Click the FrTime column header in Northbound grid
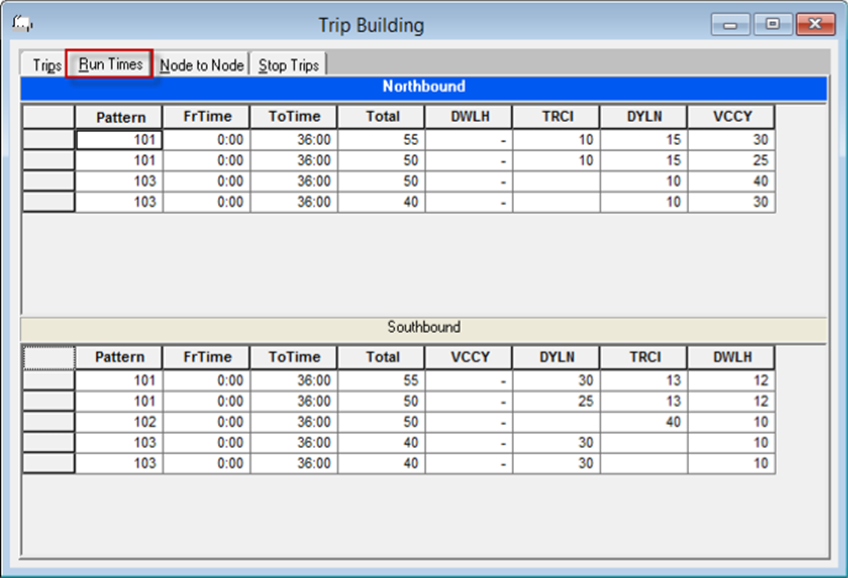This screenshot has height=578, width=848. 206,116
